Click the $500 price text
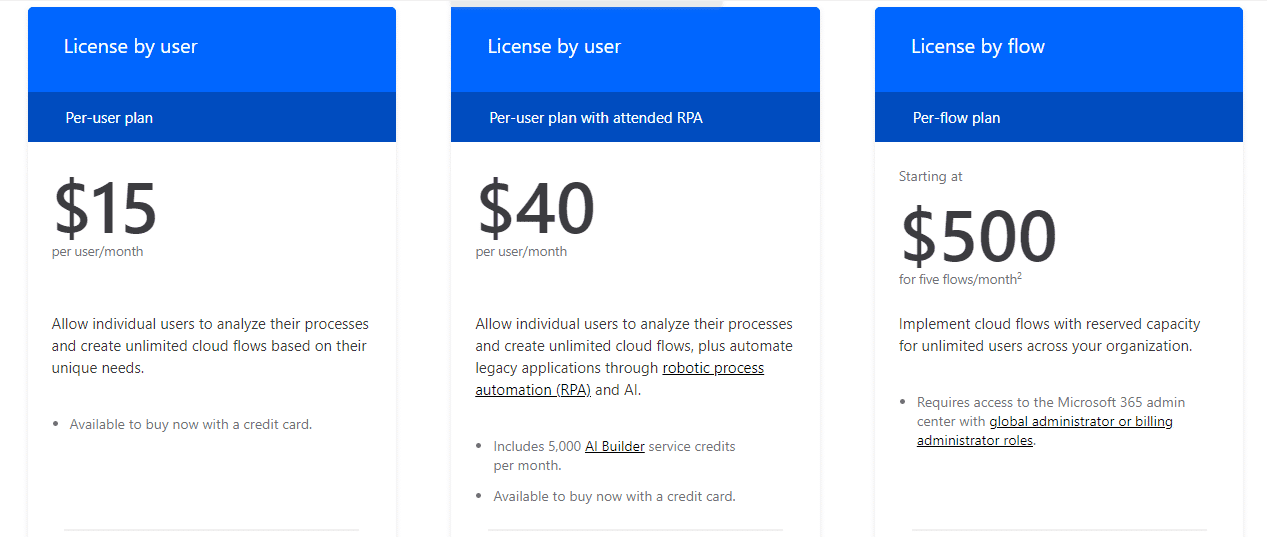This screenshot has height=537, width=1267. pyautogui.click(x=978, y=237)
